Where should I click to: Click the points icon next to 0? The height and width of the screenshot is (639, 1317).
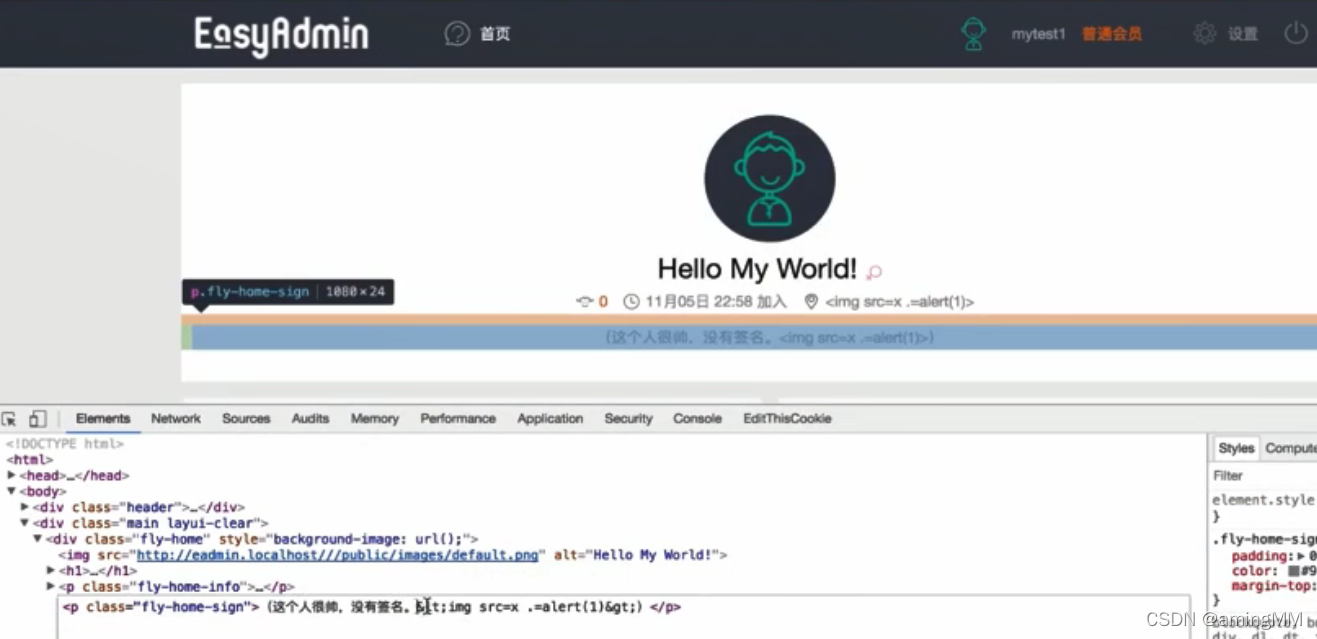click(x=585, y=301)
